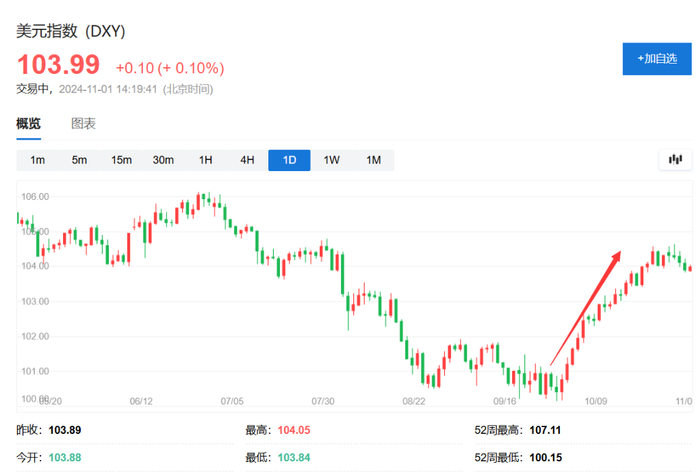Click the 10/09 date axis marker
The width and height of the screenshot is (700, 475).
click(x=596, y=400)
